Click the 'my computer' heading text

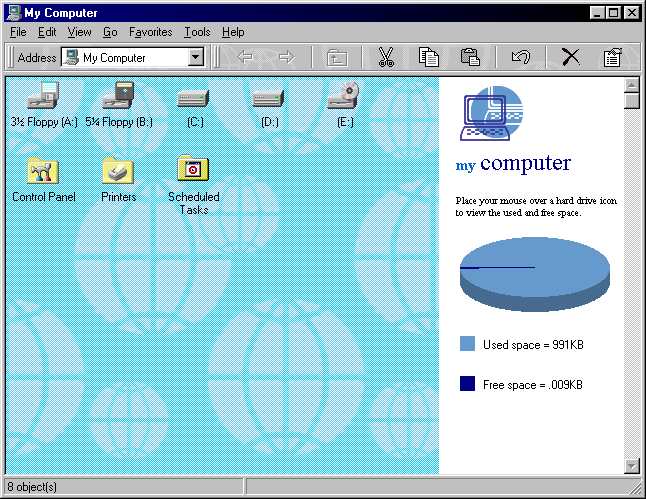tap(513, 164)
